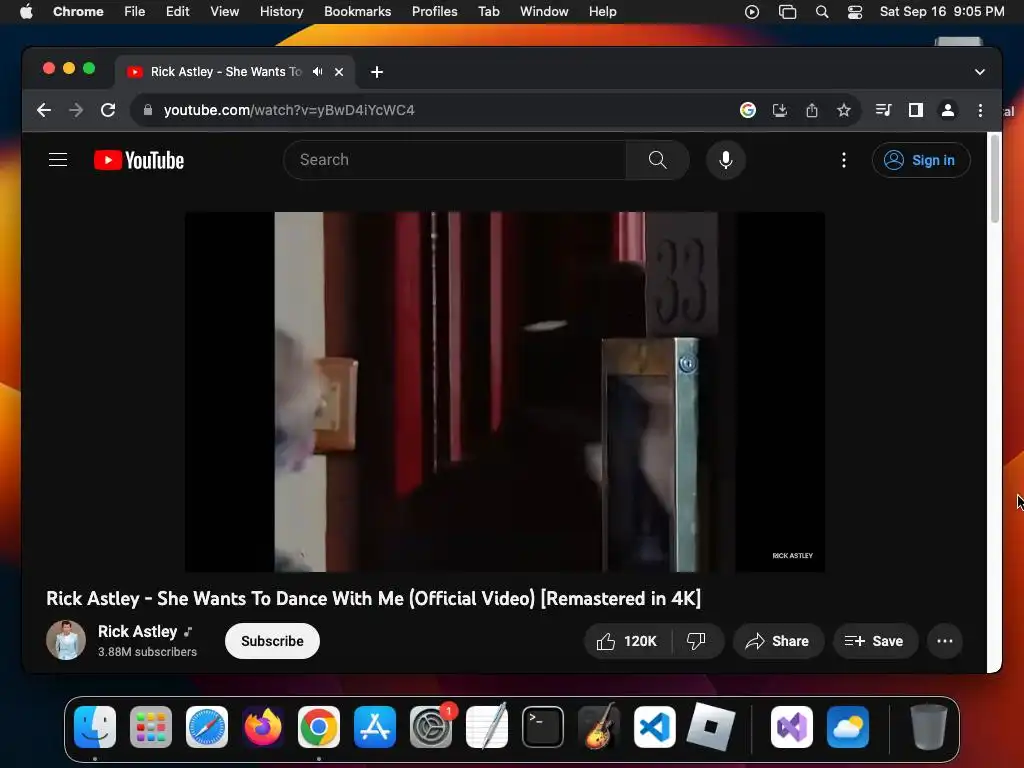
Task: Open the File menu
Action: coord(135,12)
